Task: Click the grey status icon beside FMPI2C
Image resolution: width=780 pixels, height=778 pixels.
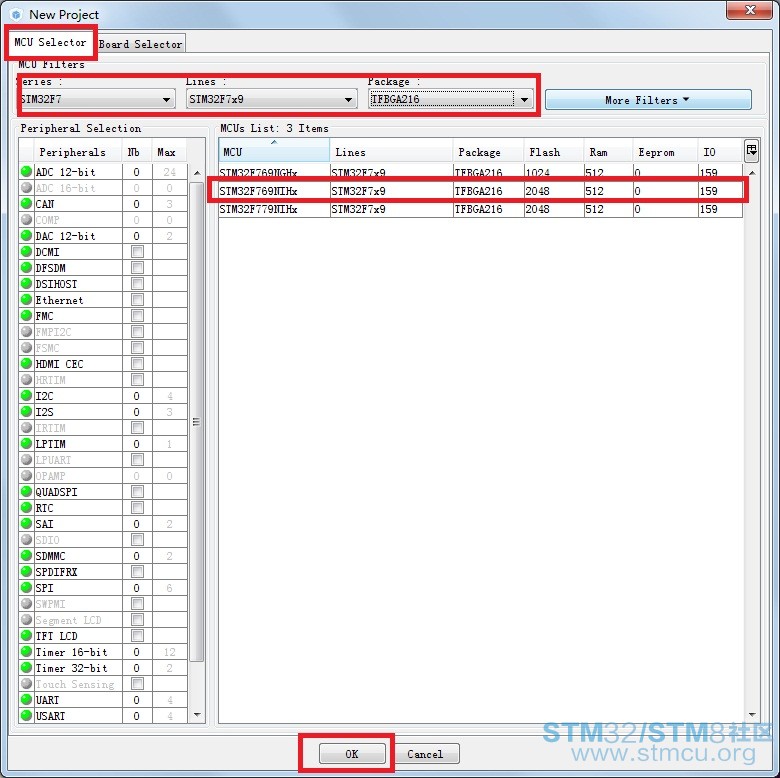Action: click(x=26, y=331)
